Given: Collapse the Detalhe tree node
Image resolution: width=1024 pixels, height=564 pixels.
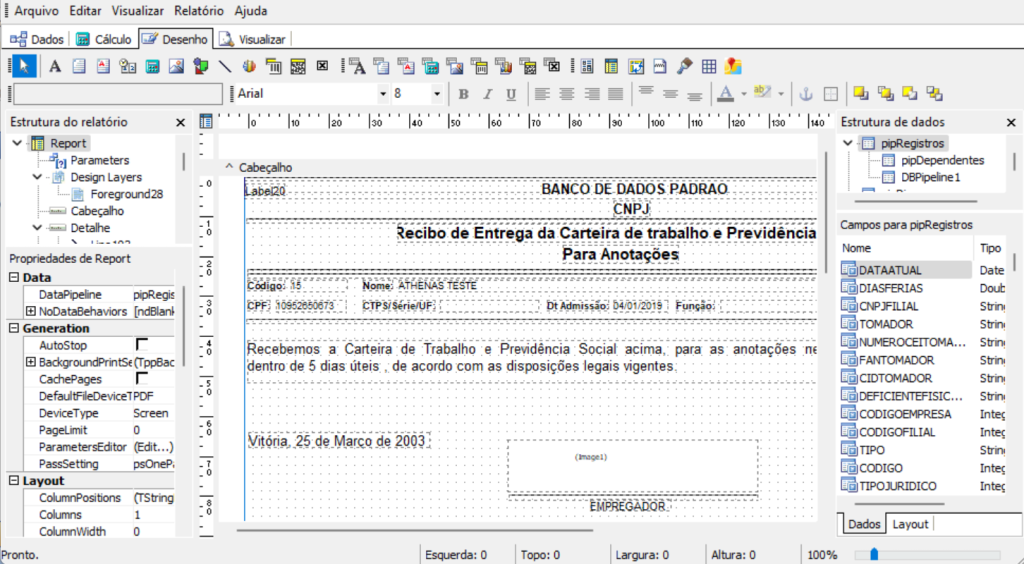Looking at the screenshot, I should click(x=37, y=228).
